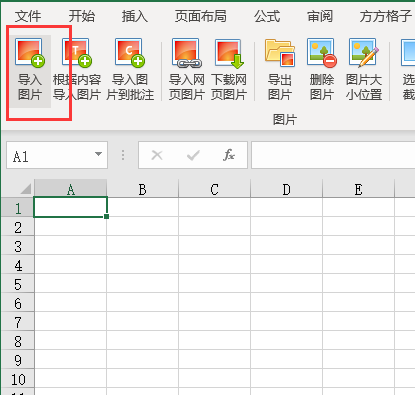
Task: Select row 9 header
Action: pyautogui.click(x=18, y=360)
